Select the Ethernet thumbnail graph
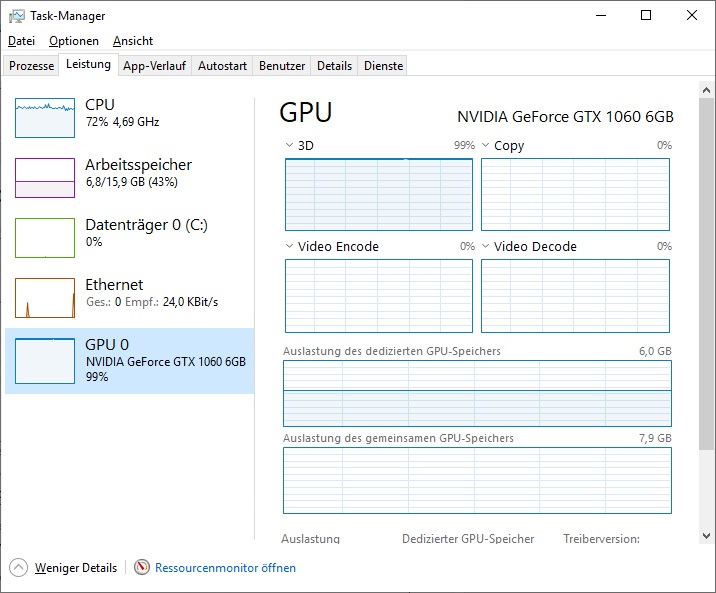Screen dimensions: 716x593 [45, 298]
